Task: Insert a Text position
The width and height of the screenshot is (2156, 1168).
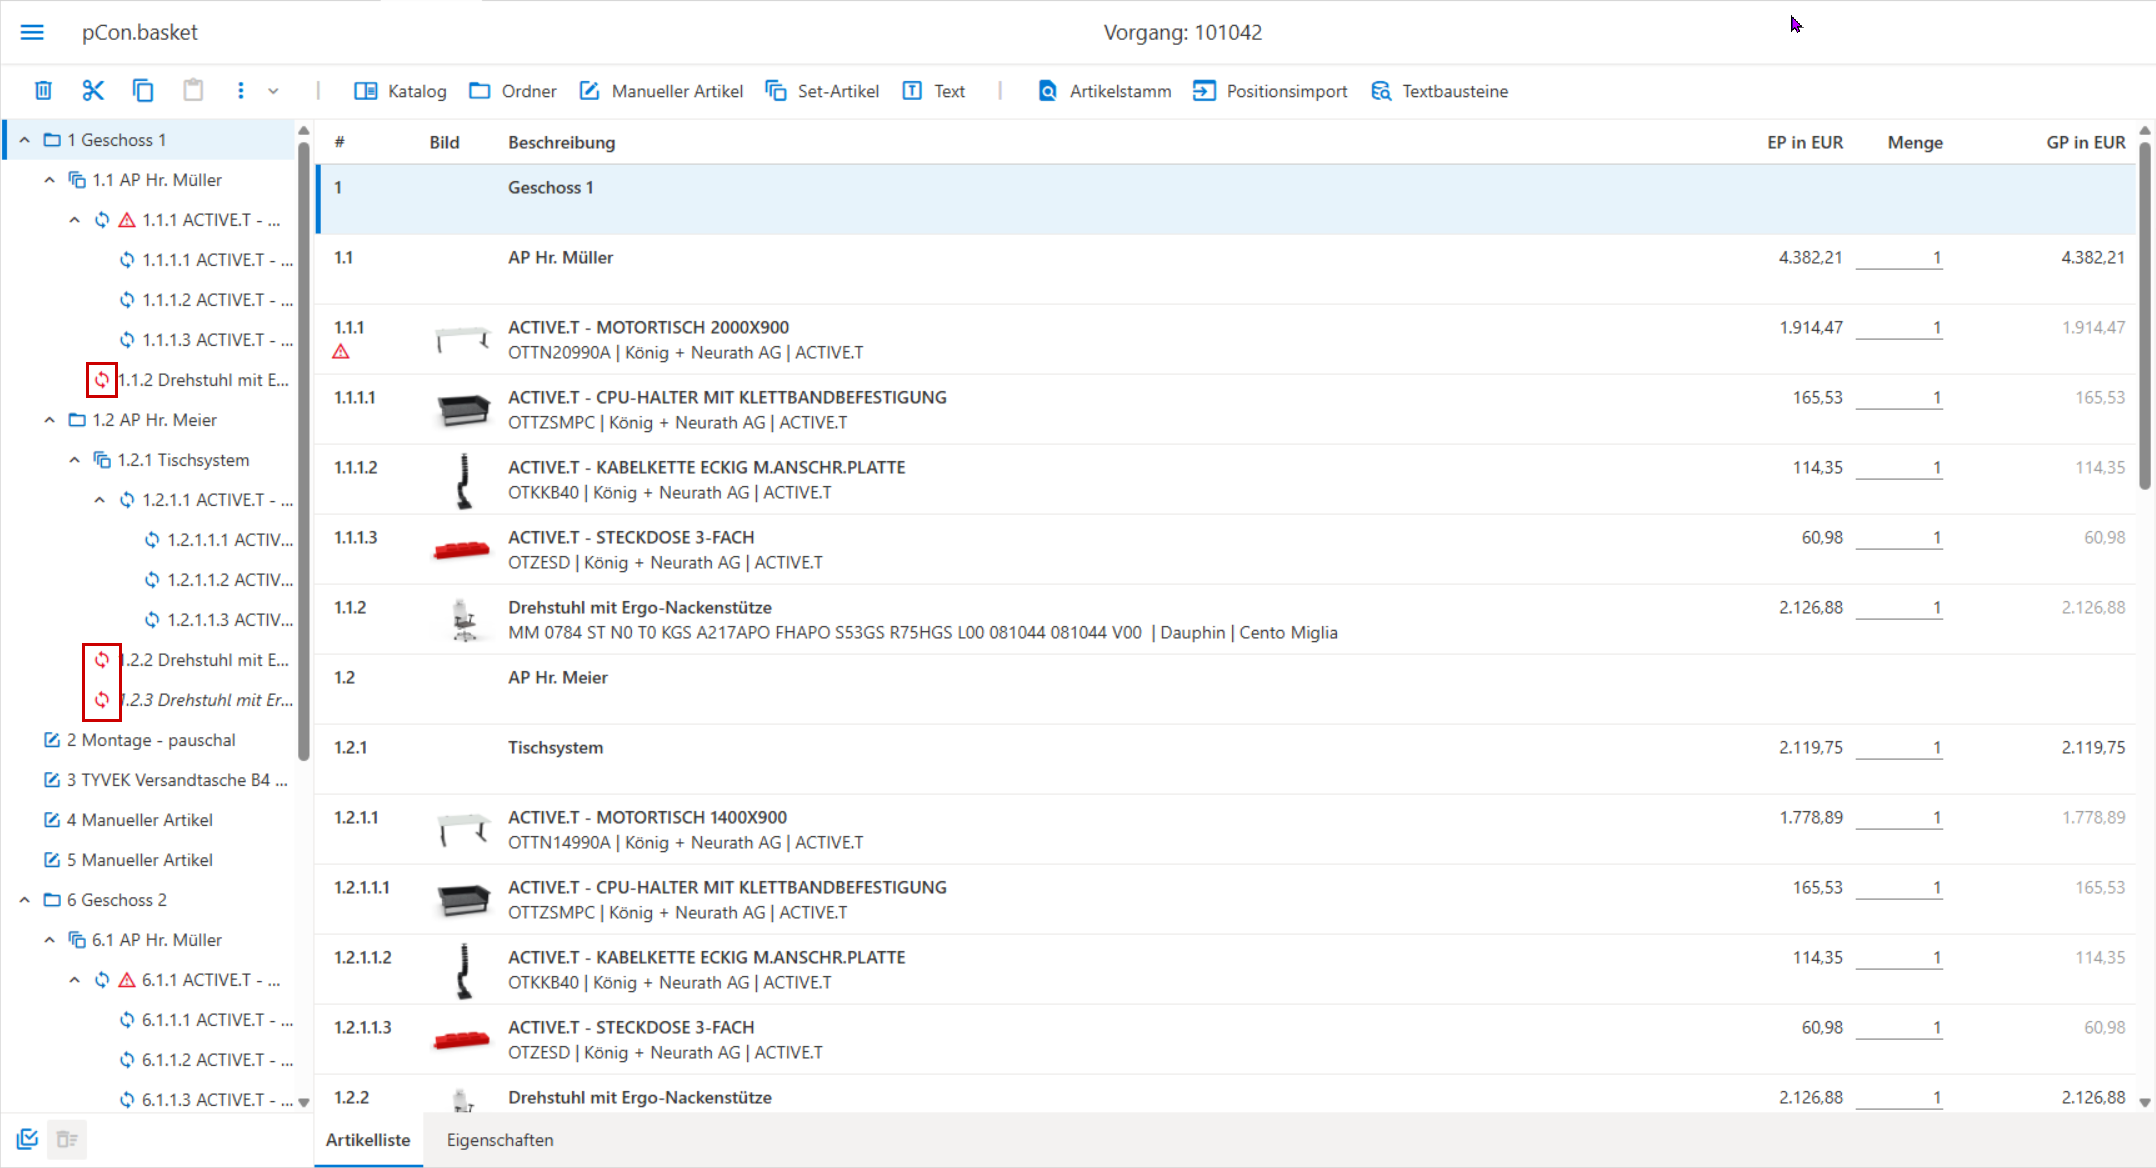Action: tap(934, 91)
